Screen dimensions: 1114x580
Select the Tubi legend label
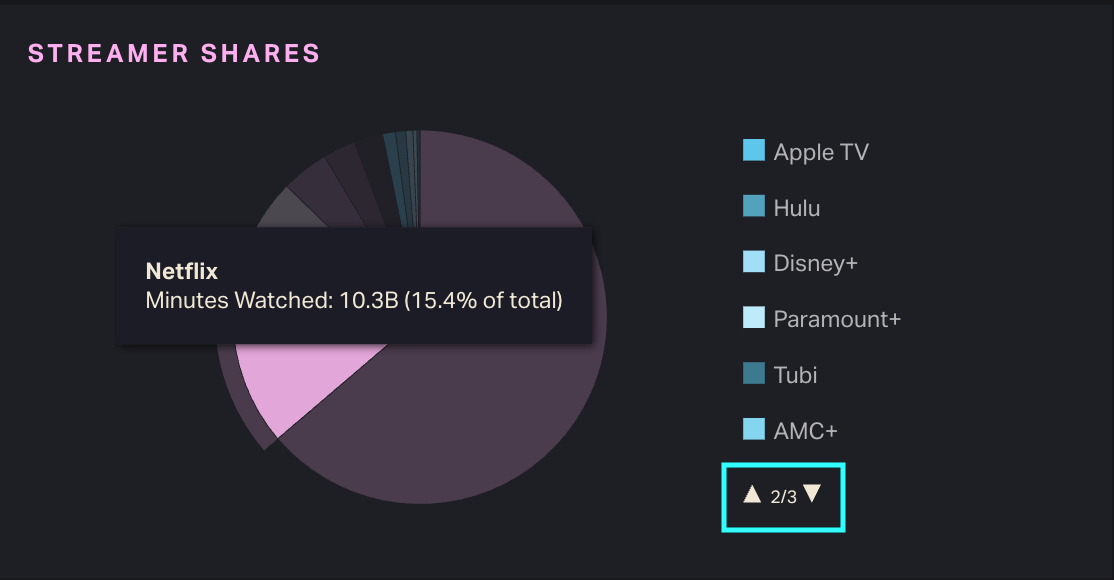[x=795, y=375]
